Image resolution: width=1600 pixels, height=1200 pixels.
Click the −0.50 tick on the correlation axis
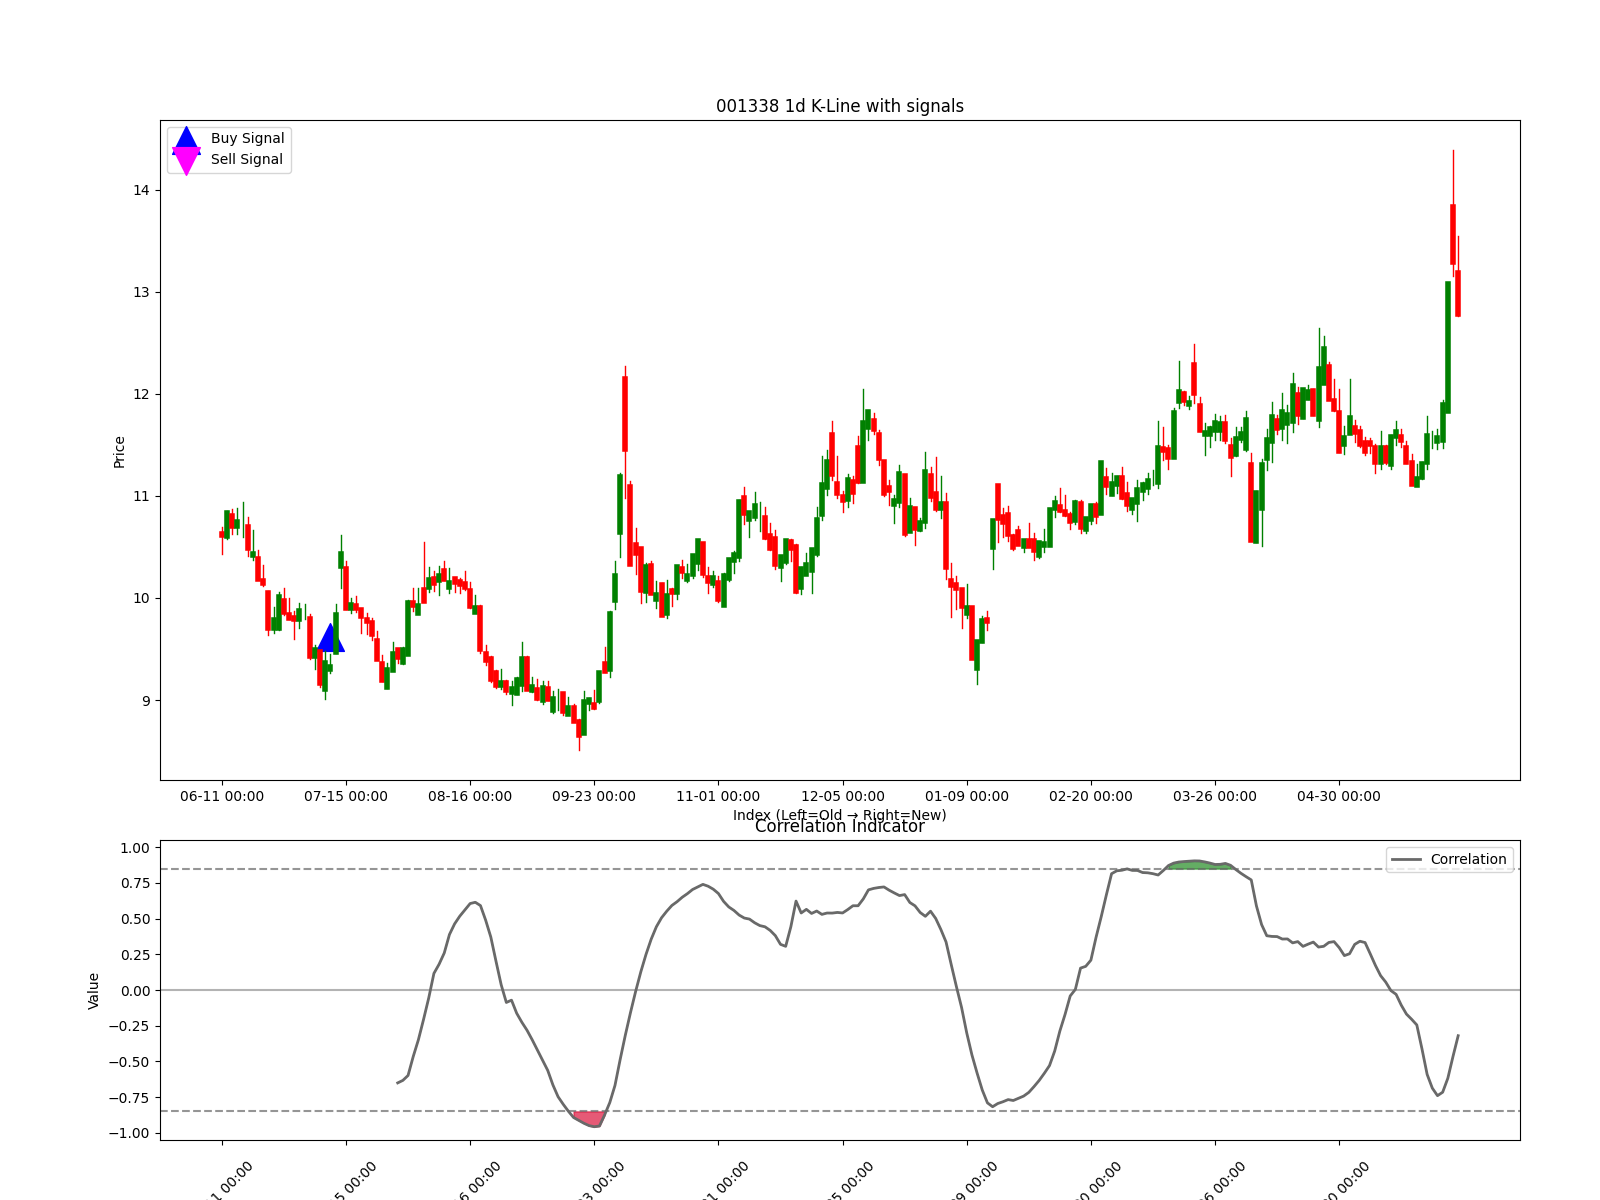click(131, 1062)
